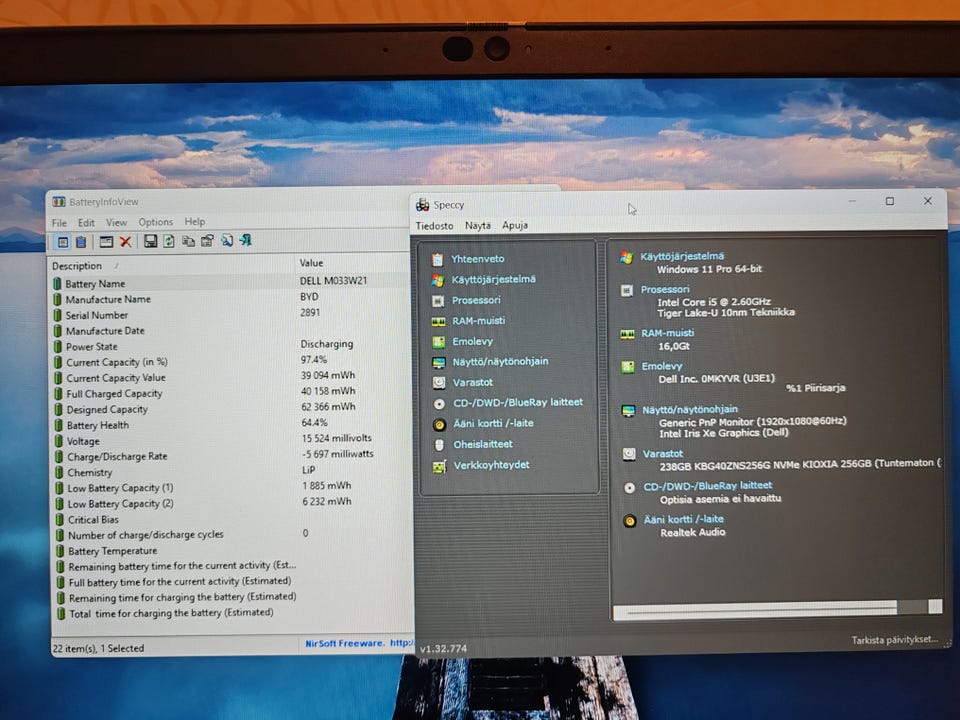Select the Show Battery Information toolbar icon
Screen dimensions: 960x720
point(62,242)
